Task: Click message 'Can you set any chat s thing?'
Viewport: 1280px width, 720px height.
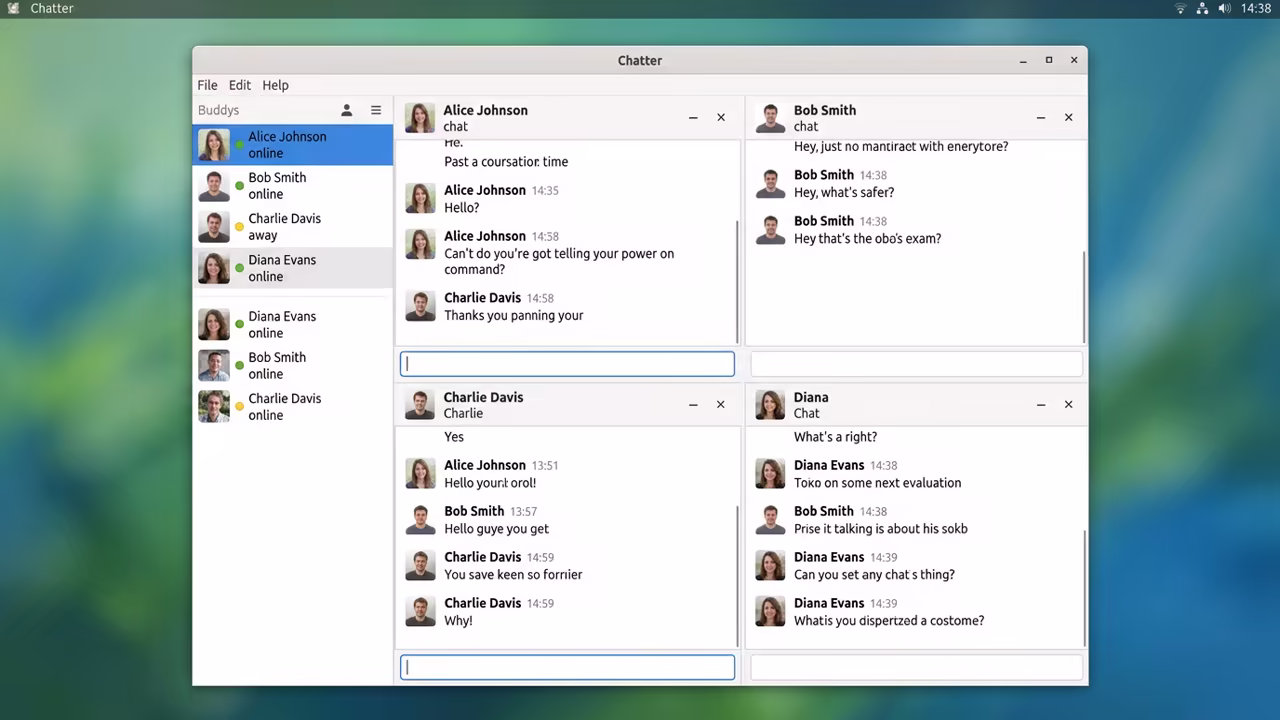Action: [x=874, y=574]
